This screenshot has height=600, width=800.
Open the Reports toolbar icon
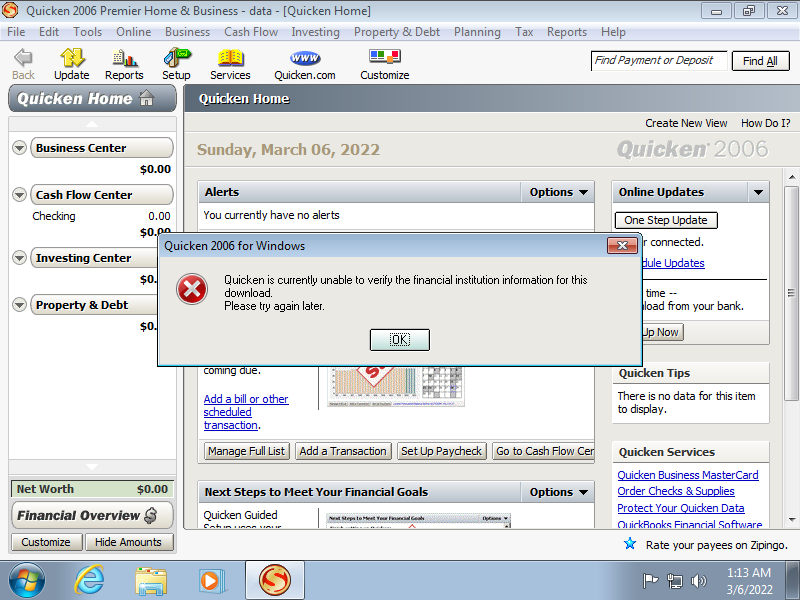(x=124, y=58)
